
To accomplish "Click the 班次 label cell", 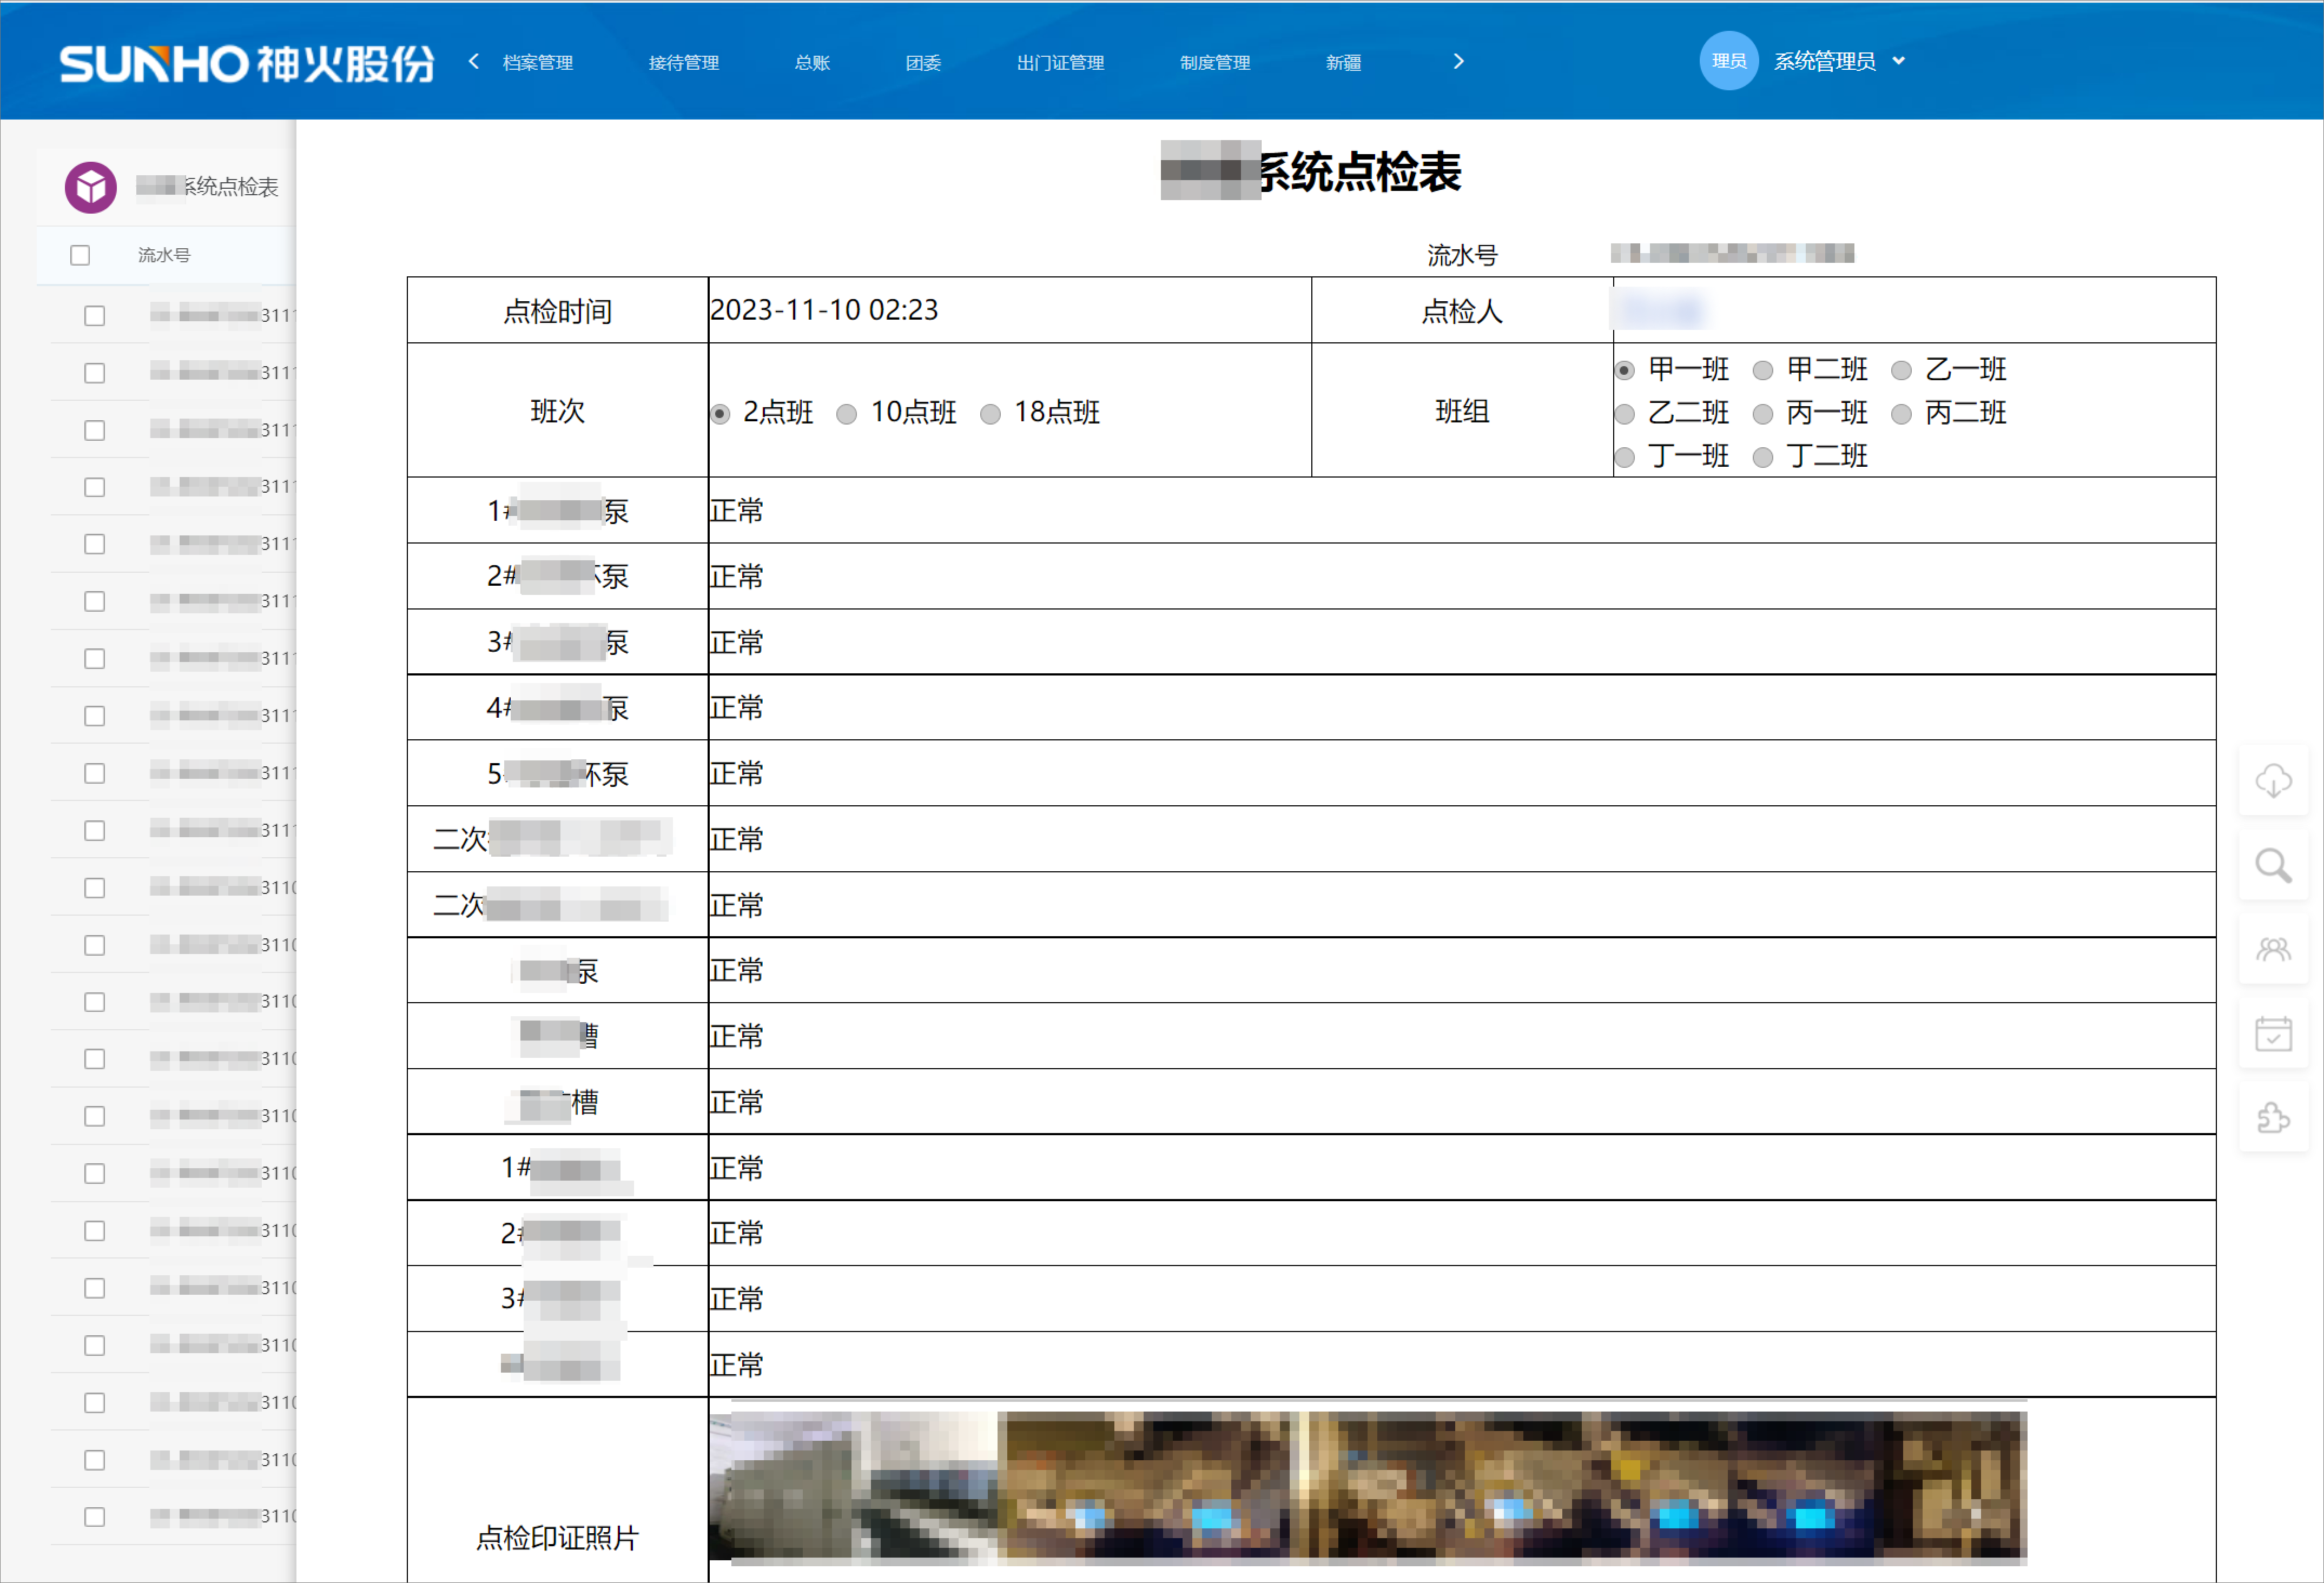I will pyautogui.click(x=557, y=410).
